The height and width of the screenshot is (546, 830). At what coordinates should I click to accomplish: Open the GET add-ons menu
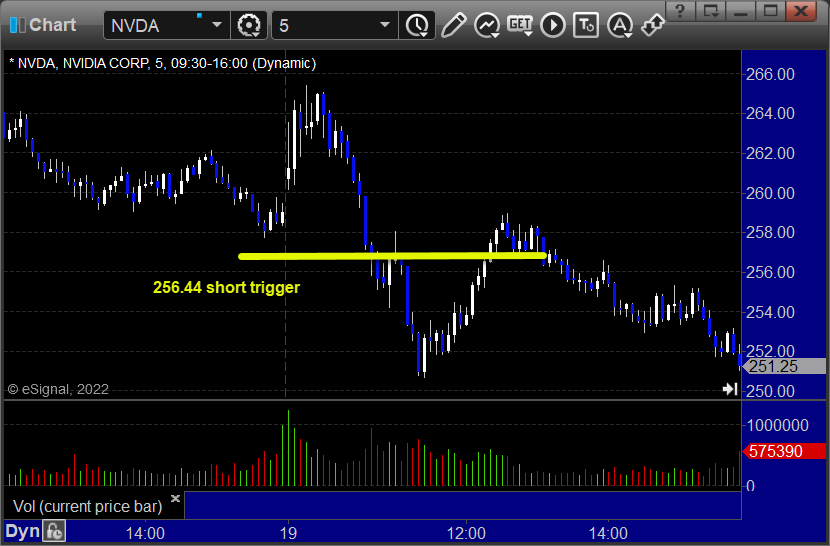(520, 25)
